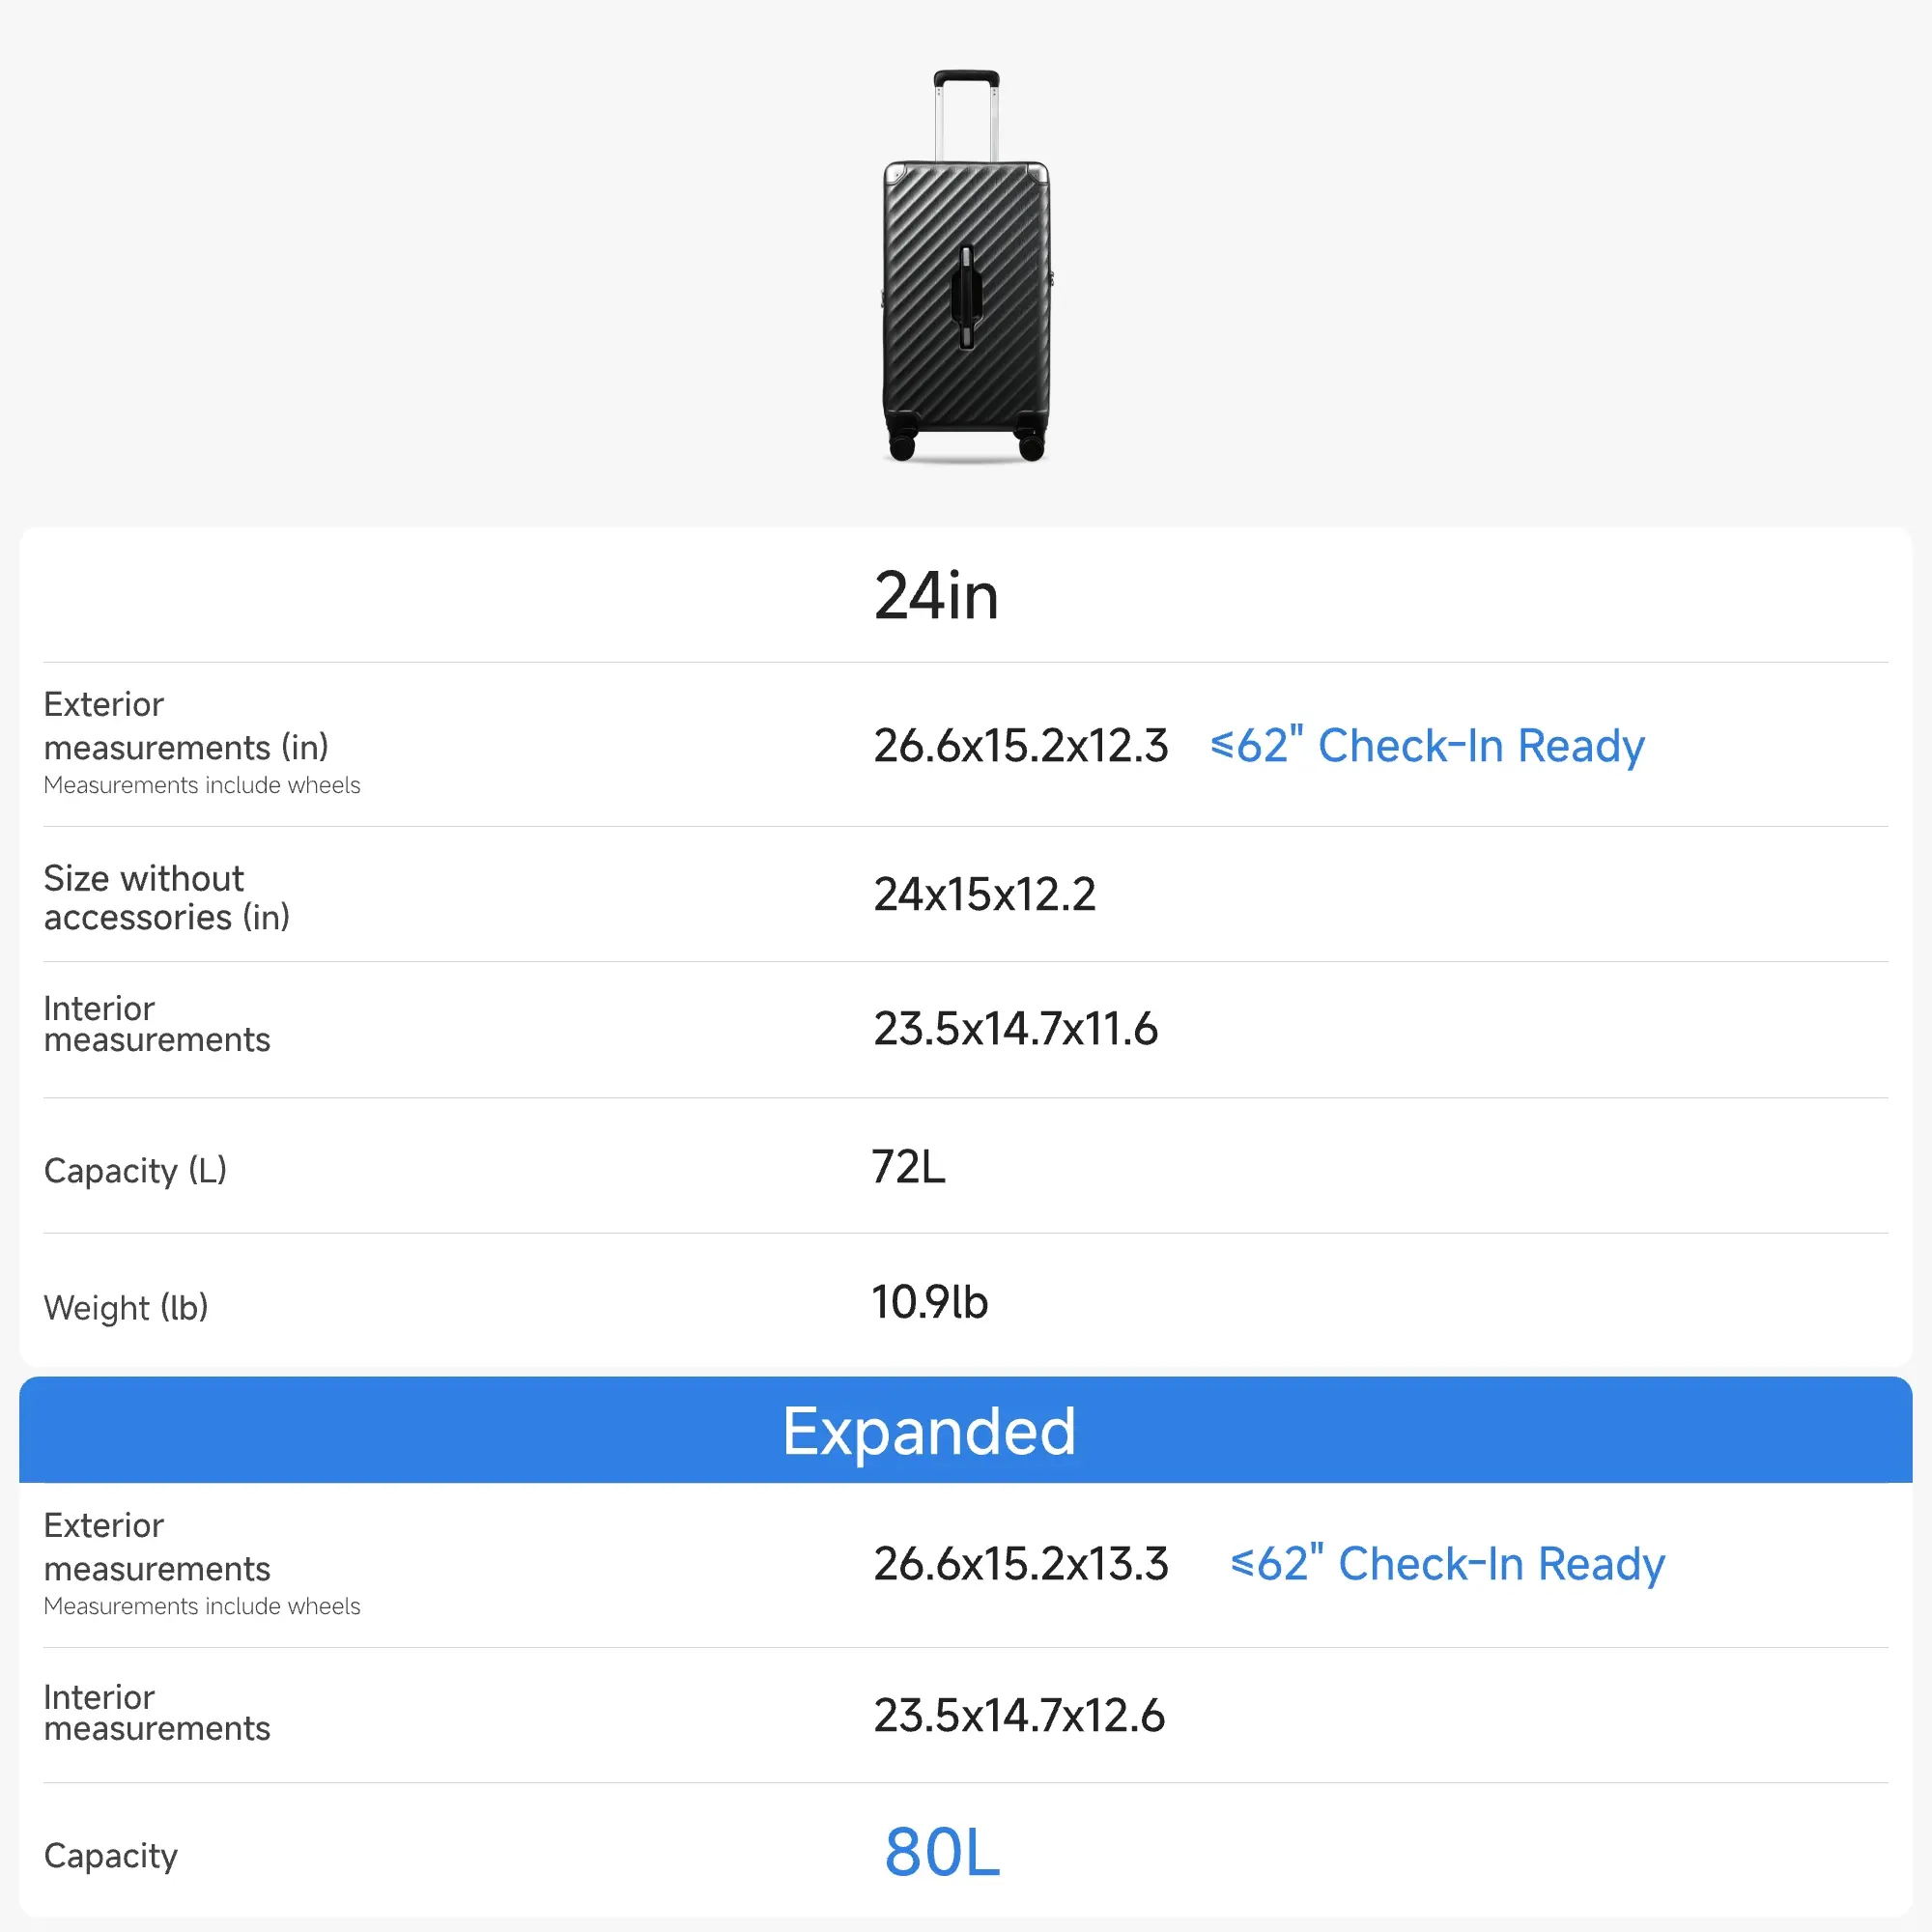
Task: Click Check-In Ready link beside 26.6x15.2x13.3
Action: point(1447,1564)
